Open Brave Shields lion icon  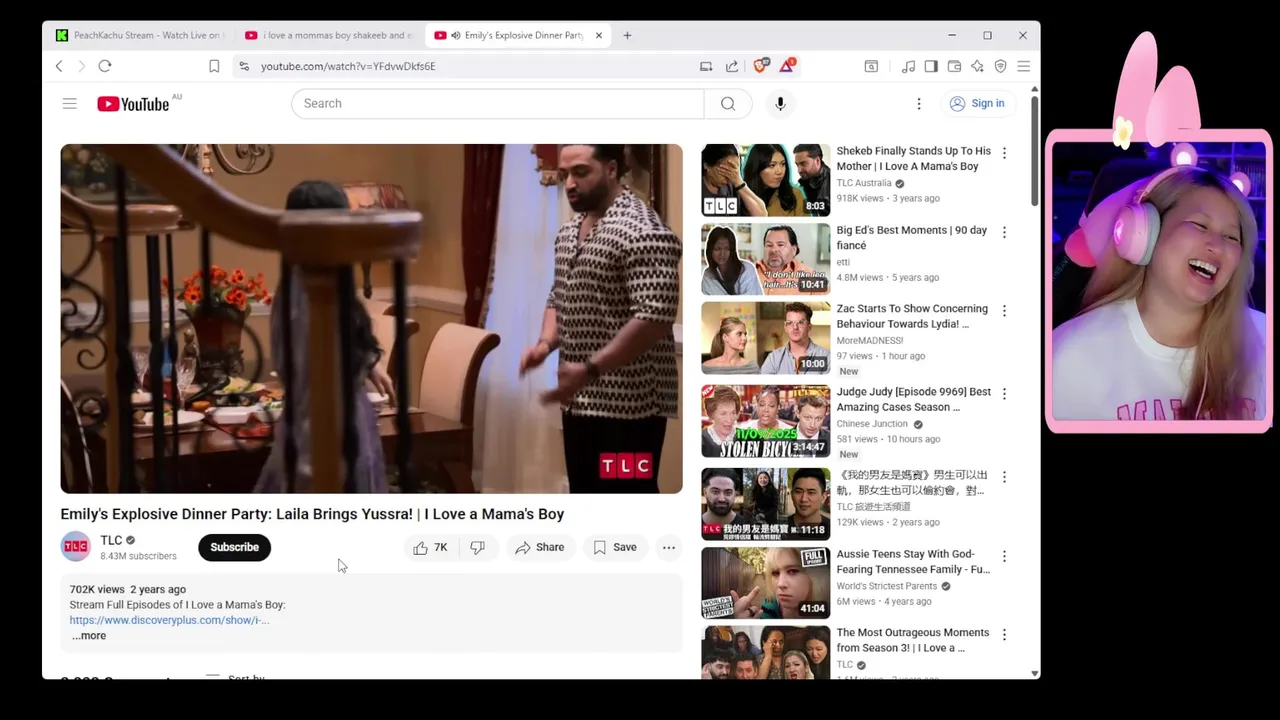click(761, 66)
